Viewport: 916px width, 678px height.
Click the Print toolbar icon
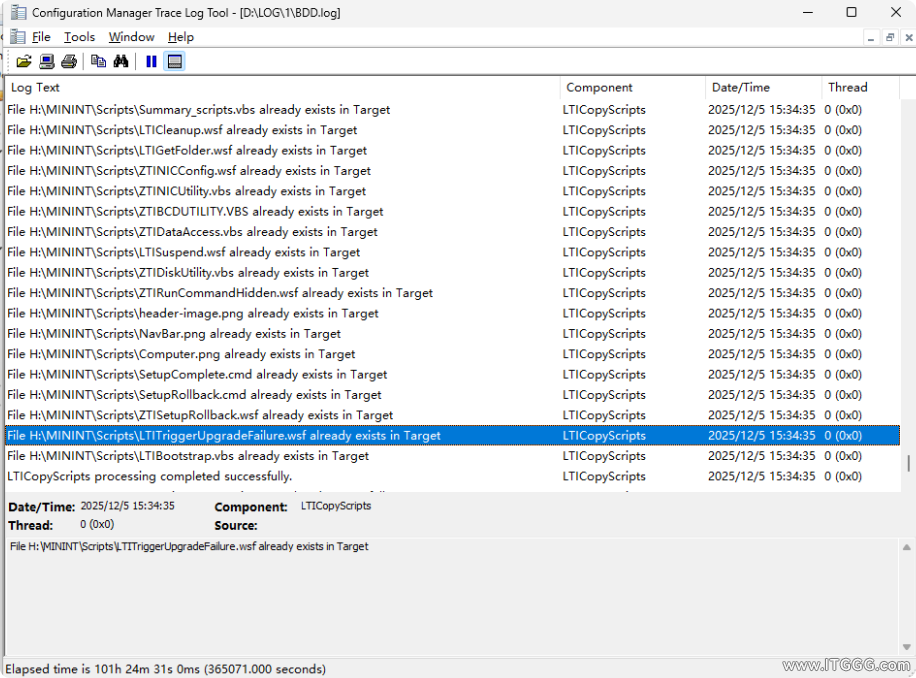[x=69, y=61]
